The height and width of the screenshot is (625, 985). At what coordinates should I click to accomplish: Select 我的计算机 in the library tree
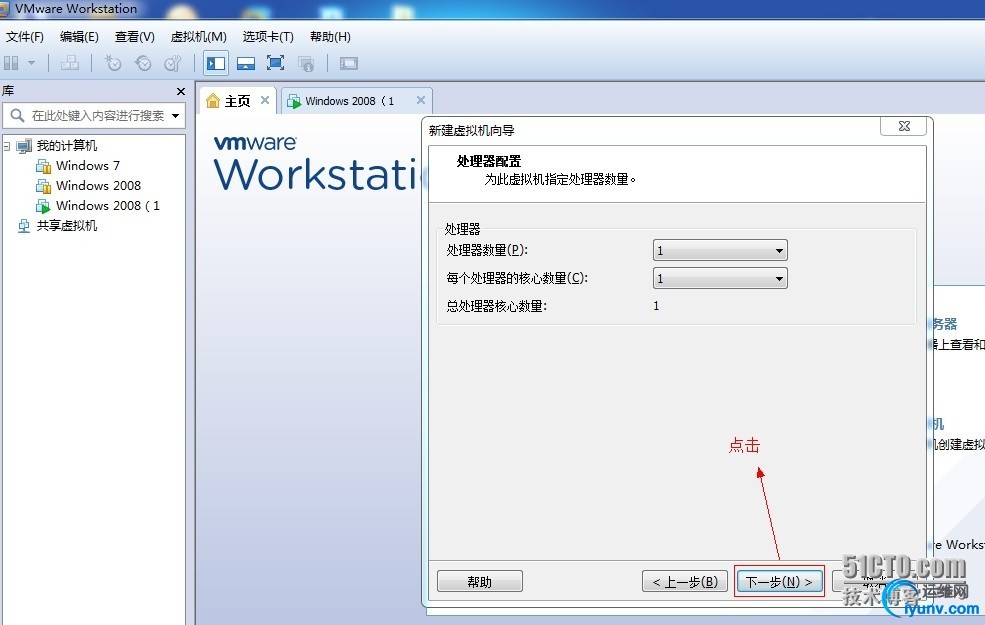pyautogui.click(x=67, y=146)
